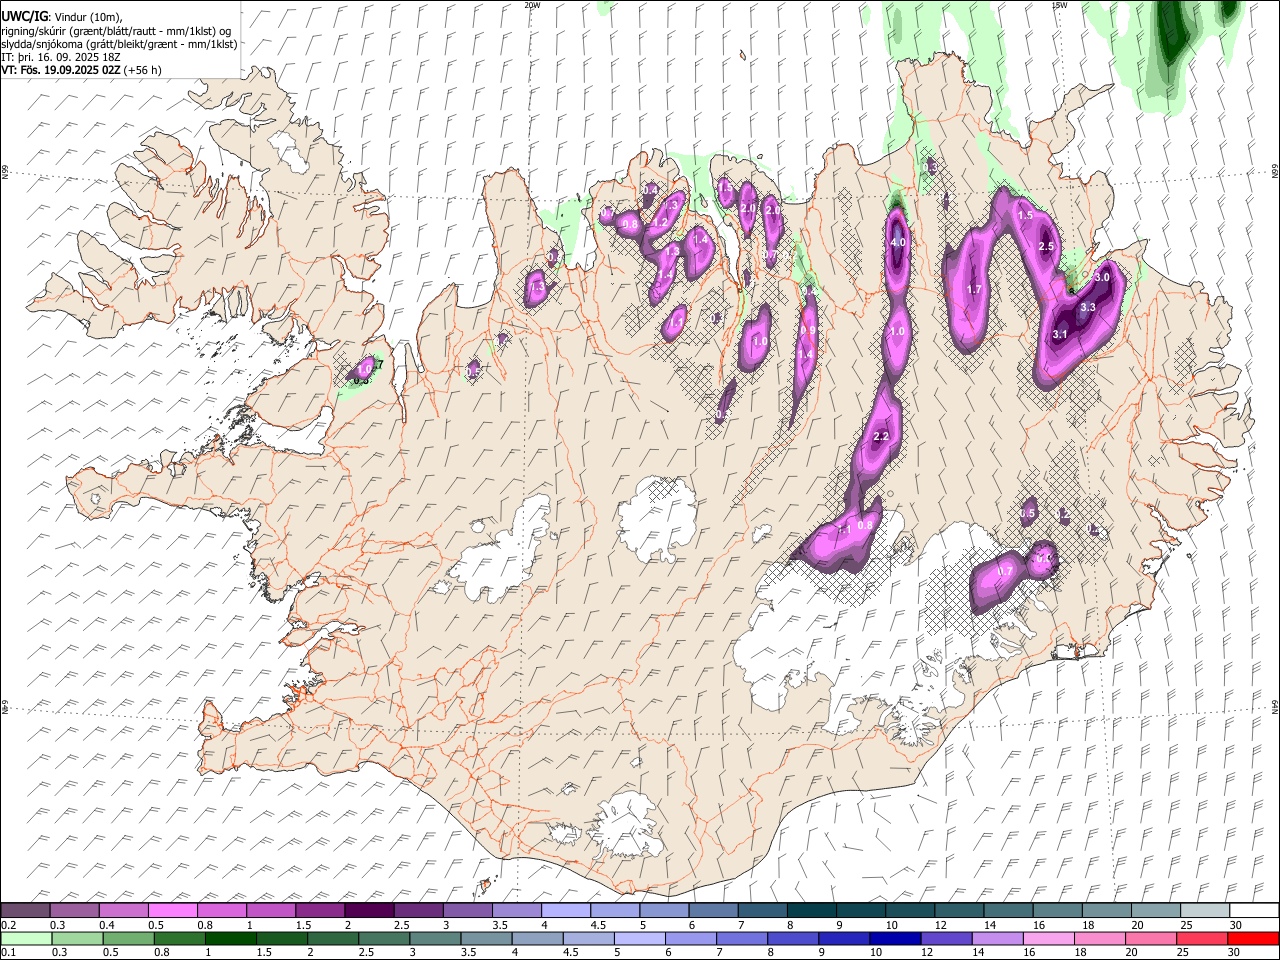Pick the red swatch above 30 in lower legend
This screenshot has width=1280, height=960.
[x=1252, y=939]
